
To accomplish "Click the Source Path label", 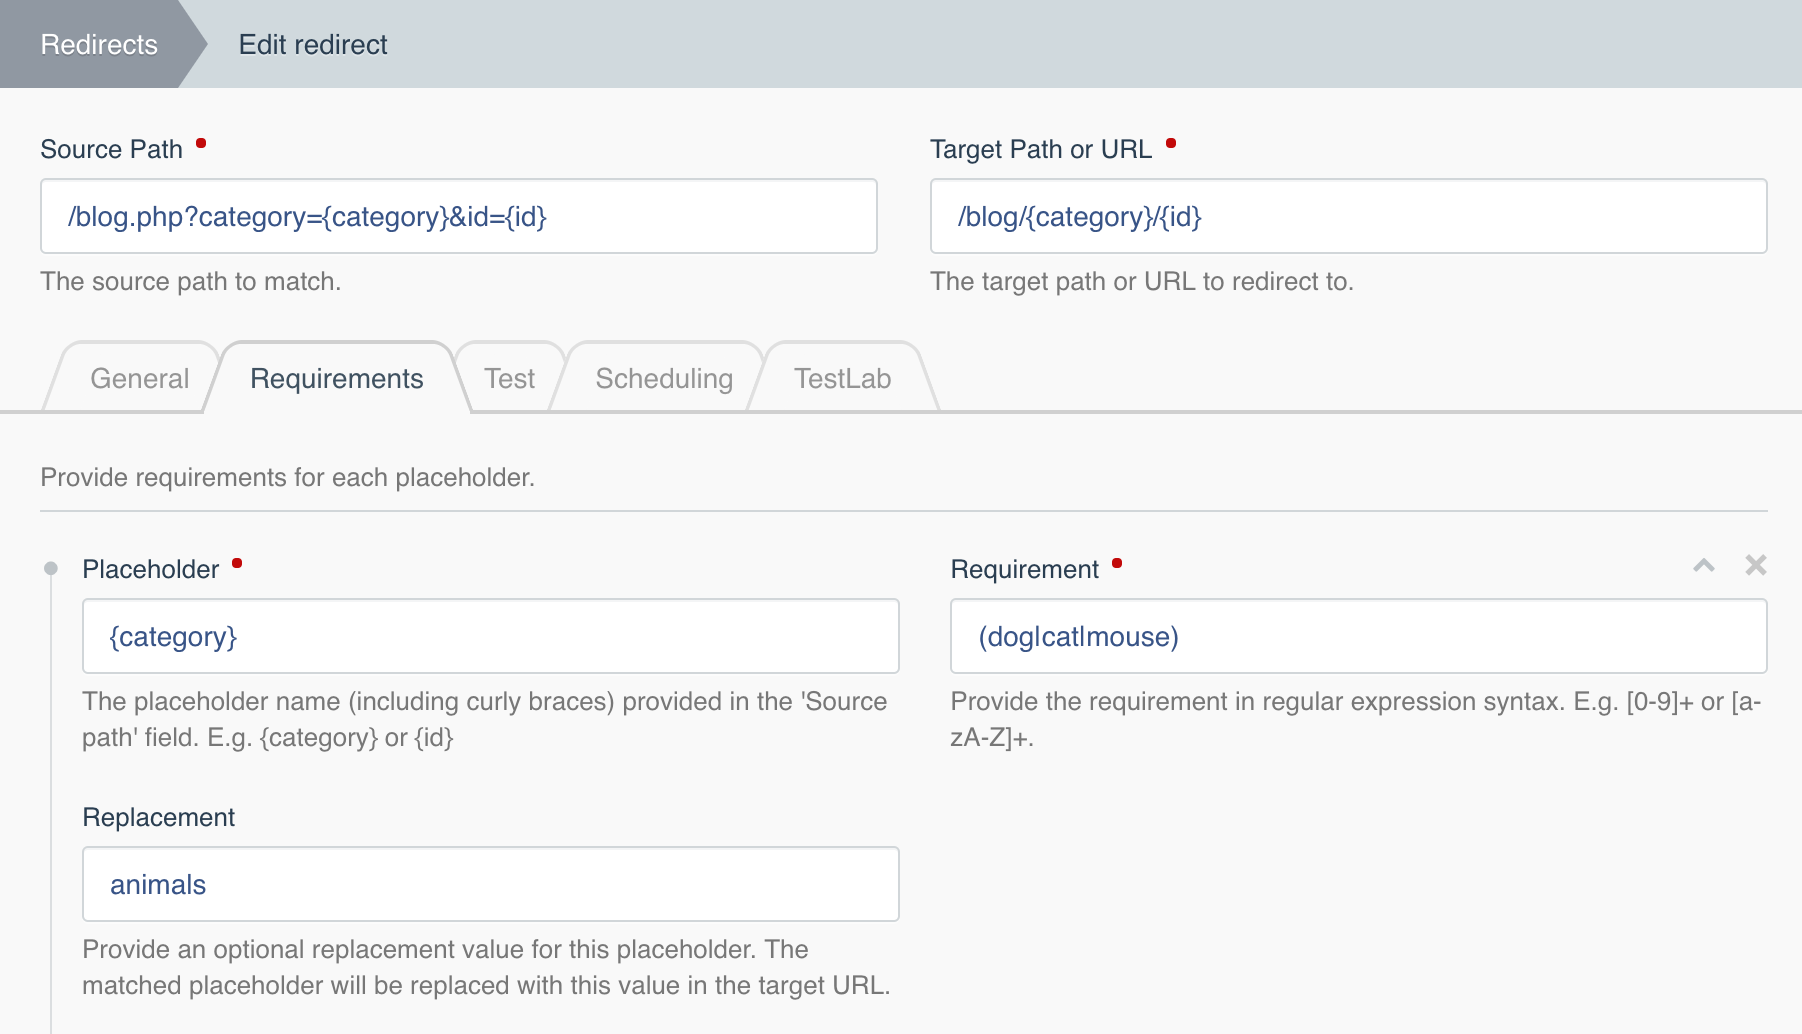I will tap(111, 150).
